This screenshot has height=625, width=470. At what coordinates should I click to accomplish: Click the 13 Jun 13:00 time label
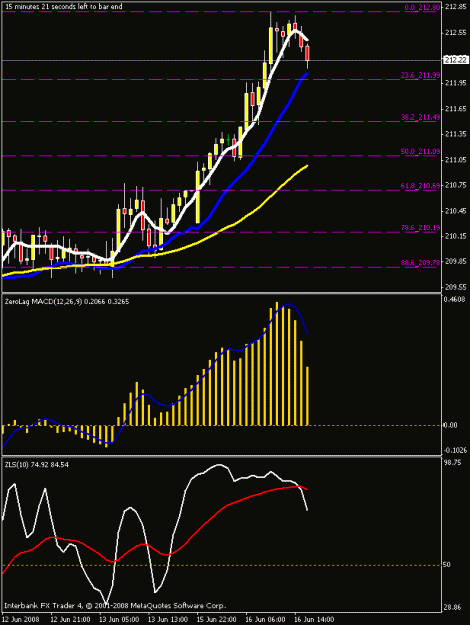point(168,620)
